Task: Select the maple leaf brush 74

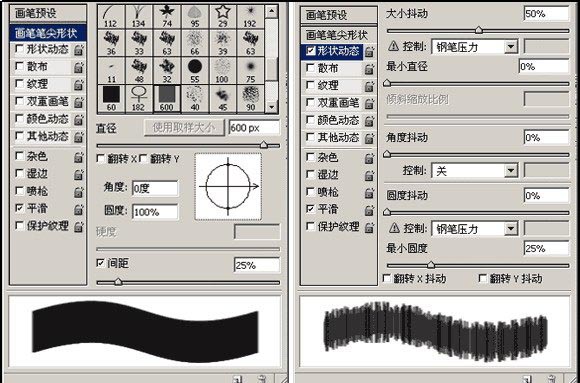Action: [x=167, y=16]
